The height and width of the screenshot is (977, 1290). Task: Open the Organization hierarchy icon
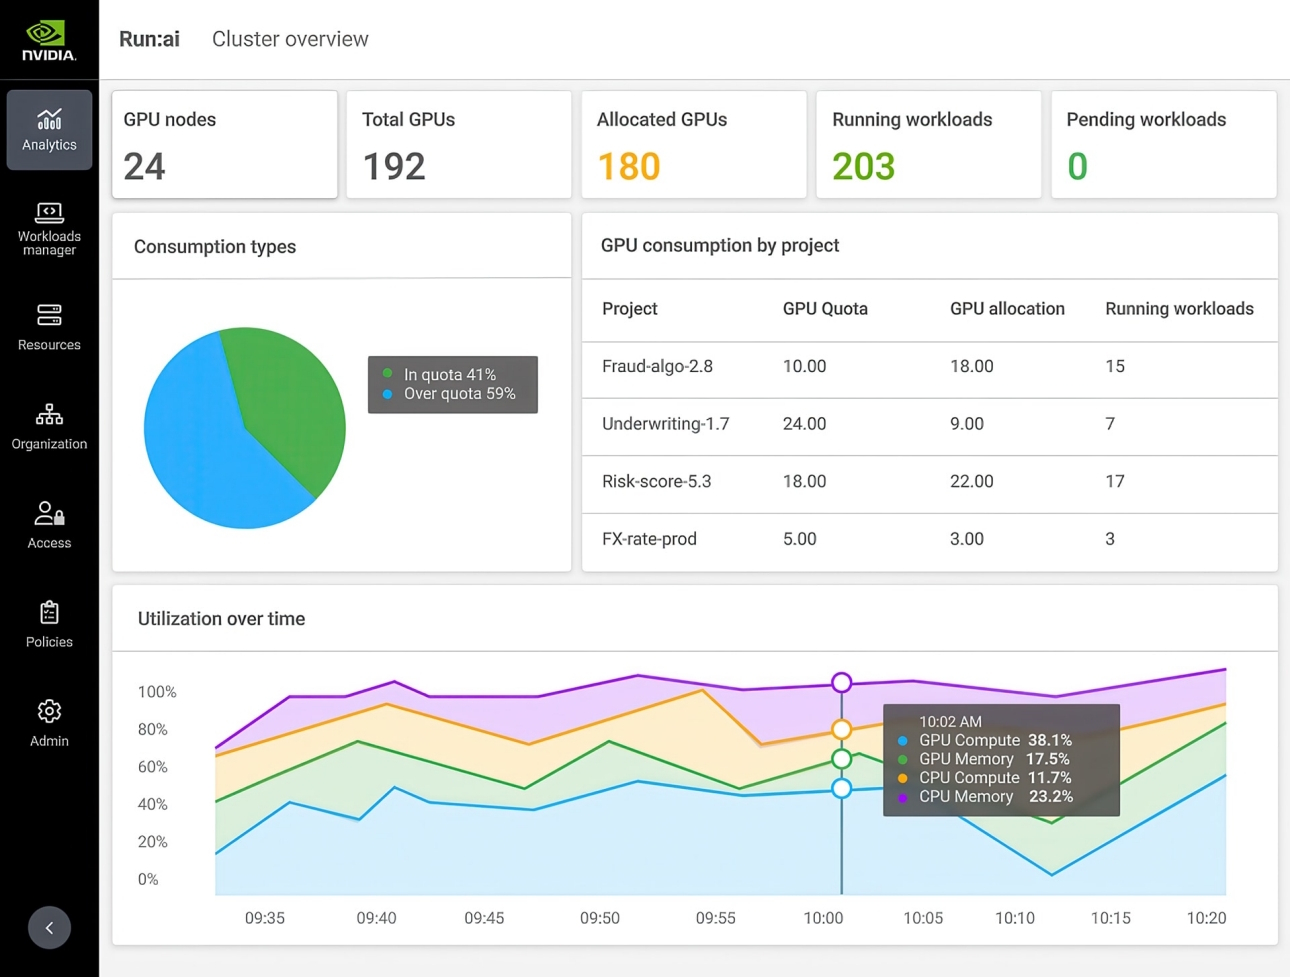pos(49,414)
